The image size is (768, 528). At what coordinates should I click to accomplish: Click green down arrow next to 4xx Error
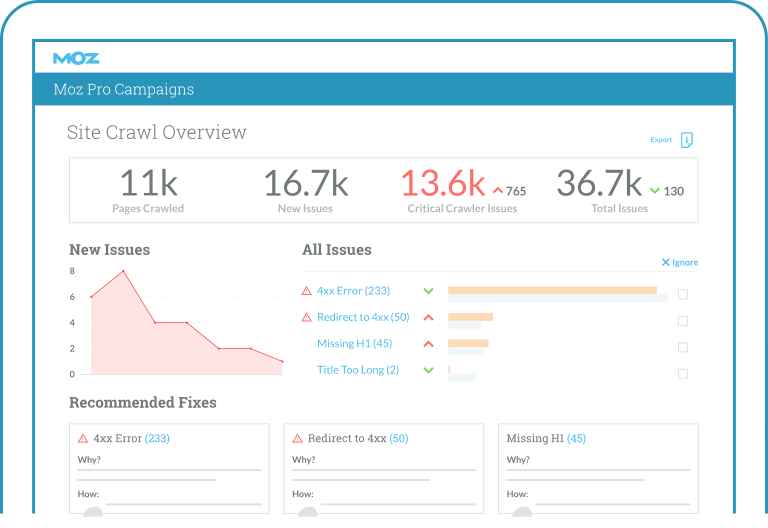pos(428,291)
